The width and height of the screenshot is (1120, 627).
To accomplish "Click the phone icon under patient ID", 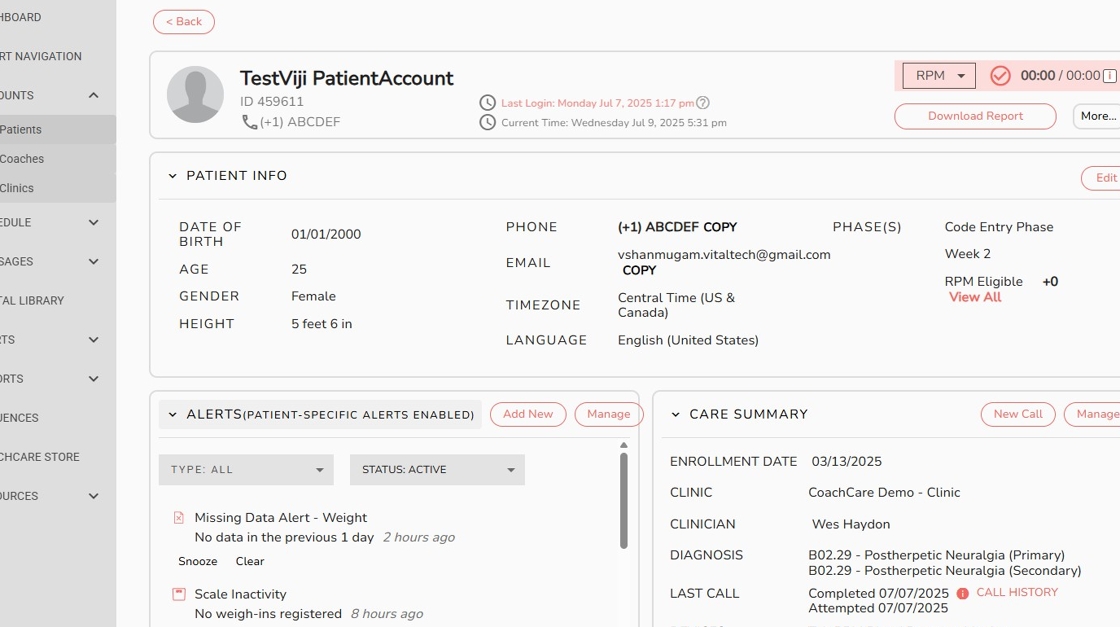I will click(x=249, y=122).
